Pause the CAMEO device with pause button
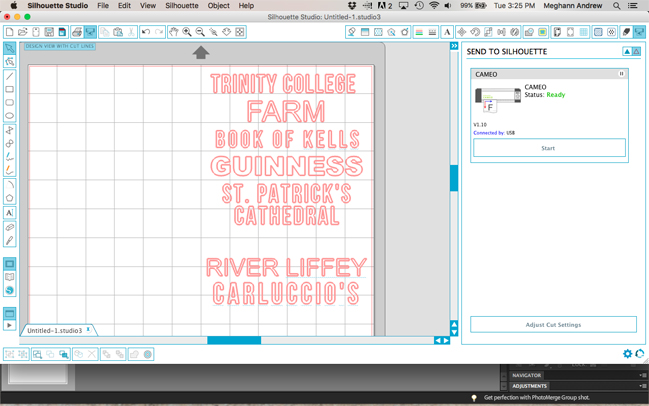 coord(621,74)
